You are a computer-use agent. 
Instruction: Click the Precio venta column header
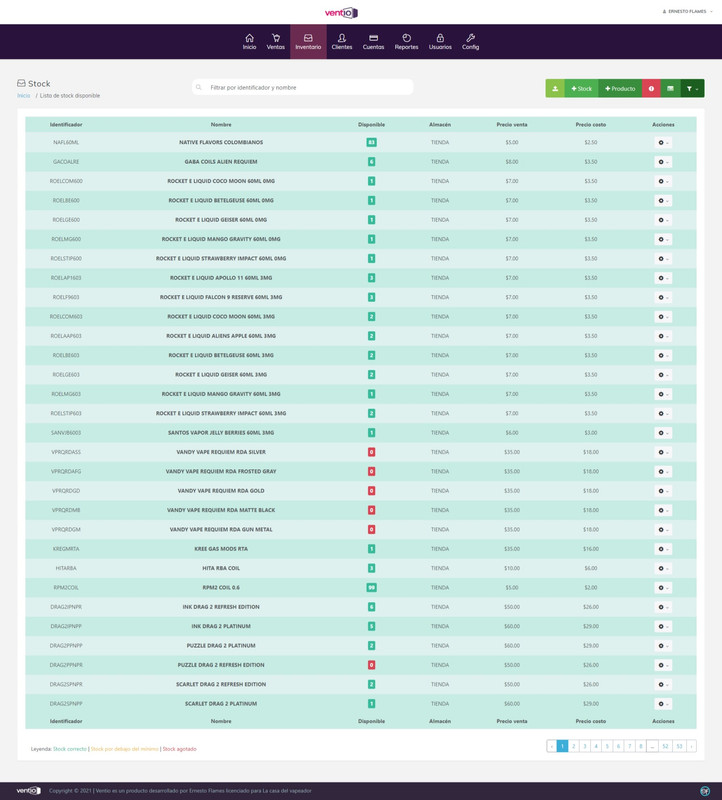(512, 124)
